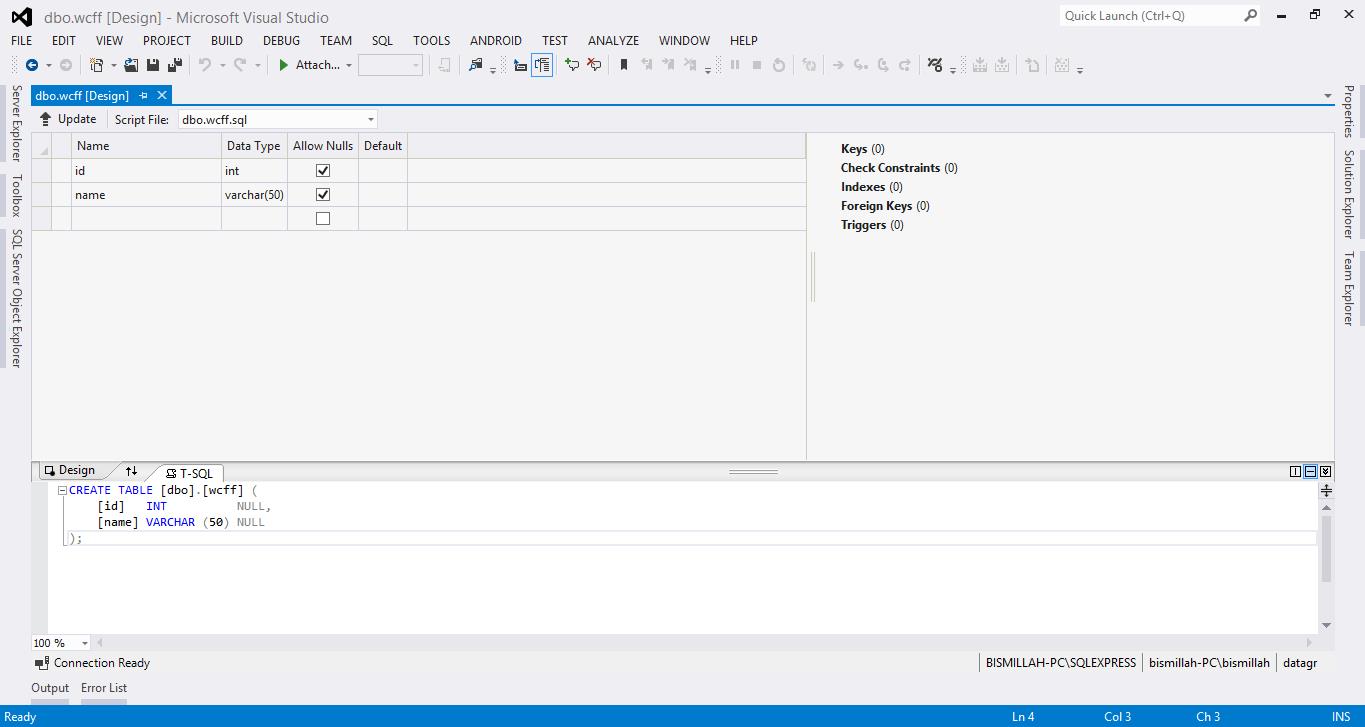
Task: Click the Indexes (0) entry
Action: coord(872,187)
